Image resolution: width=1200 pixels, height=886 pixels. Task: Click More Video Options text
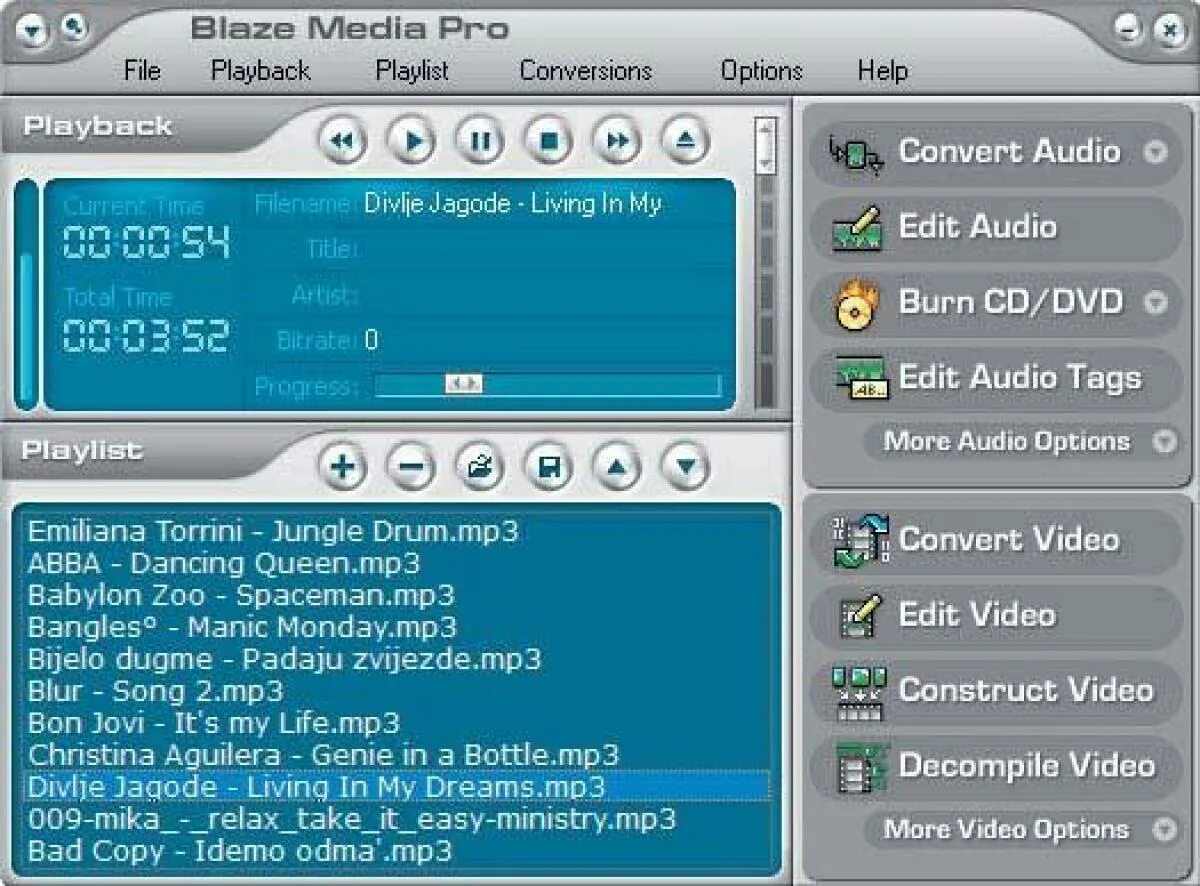click(1007, 829)
